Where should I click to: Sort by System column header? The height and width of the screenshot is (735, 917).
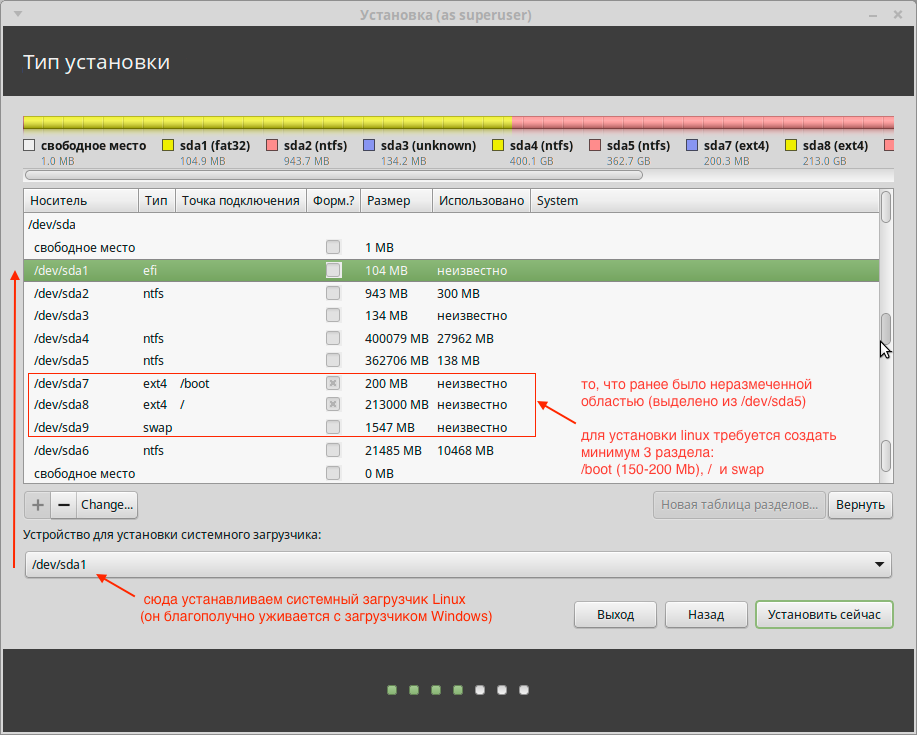click(705, 201)
